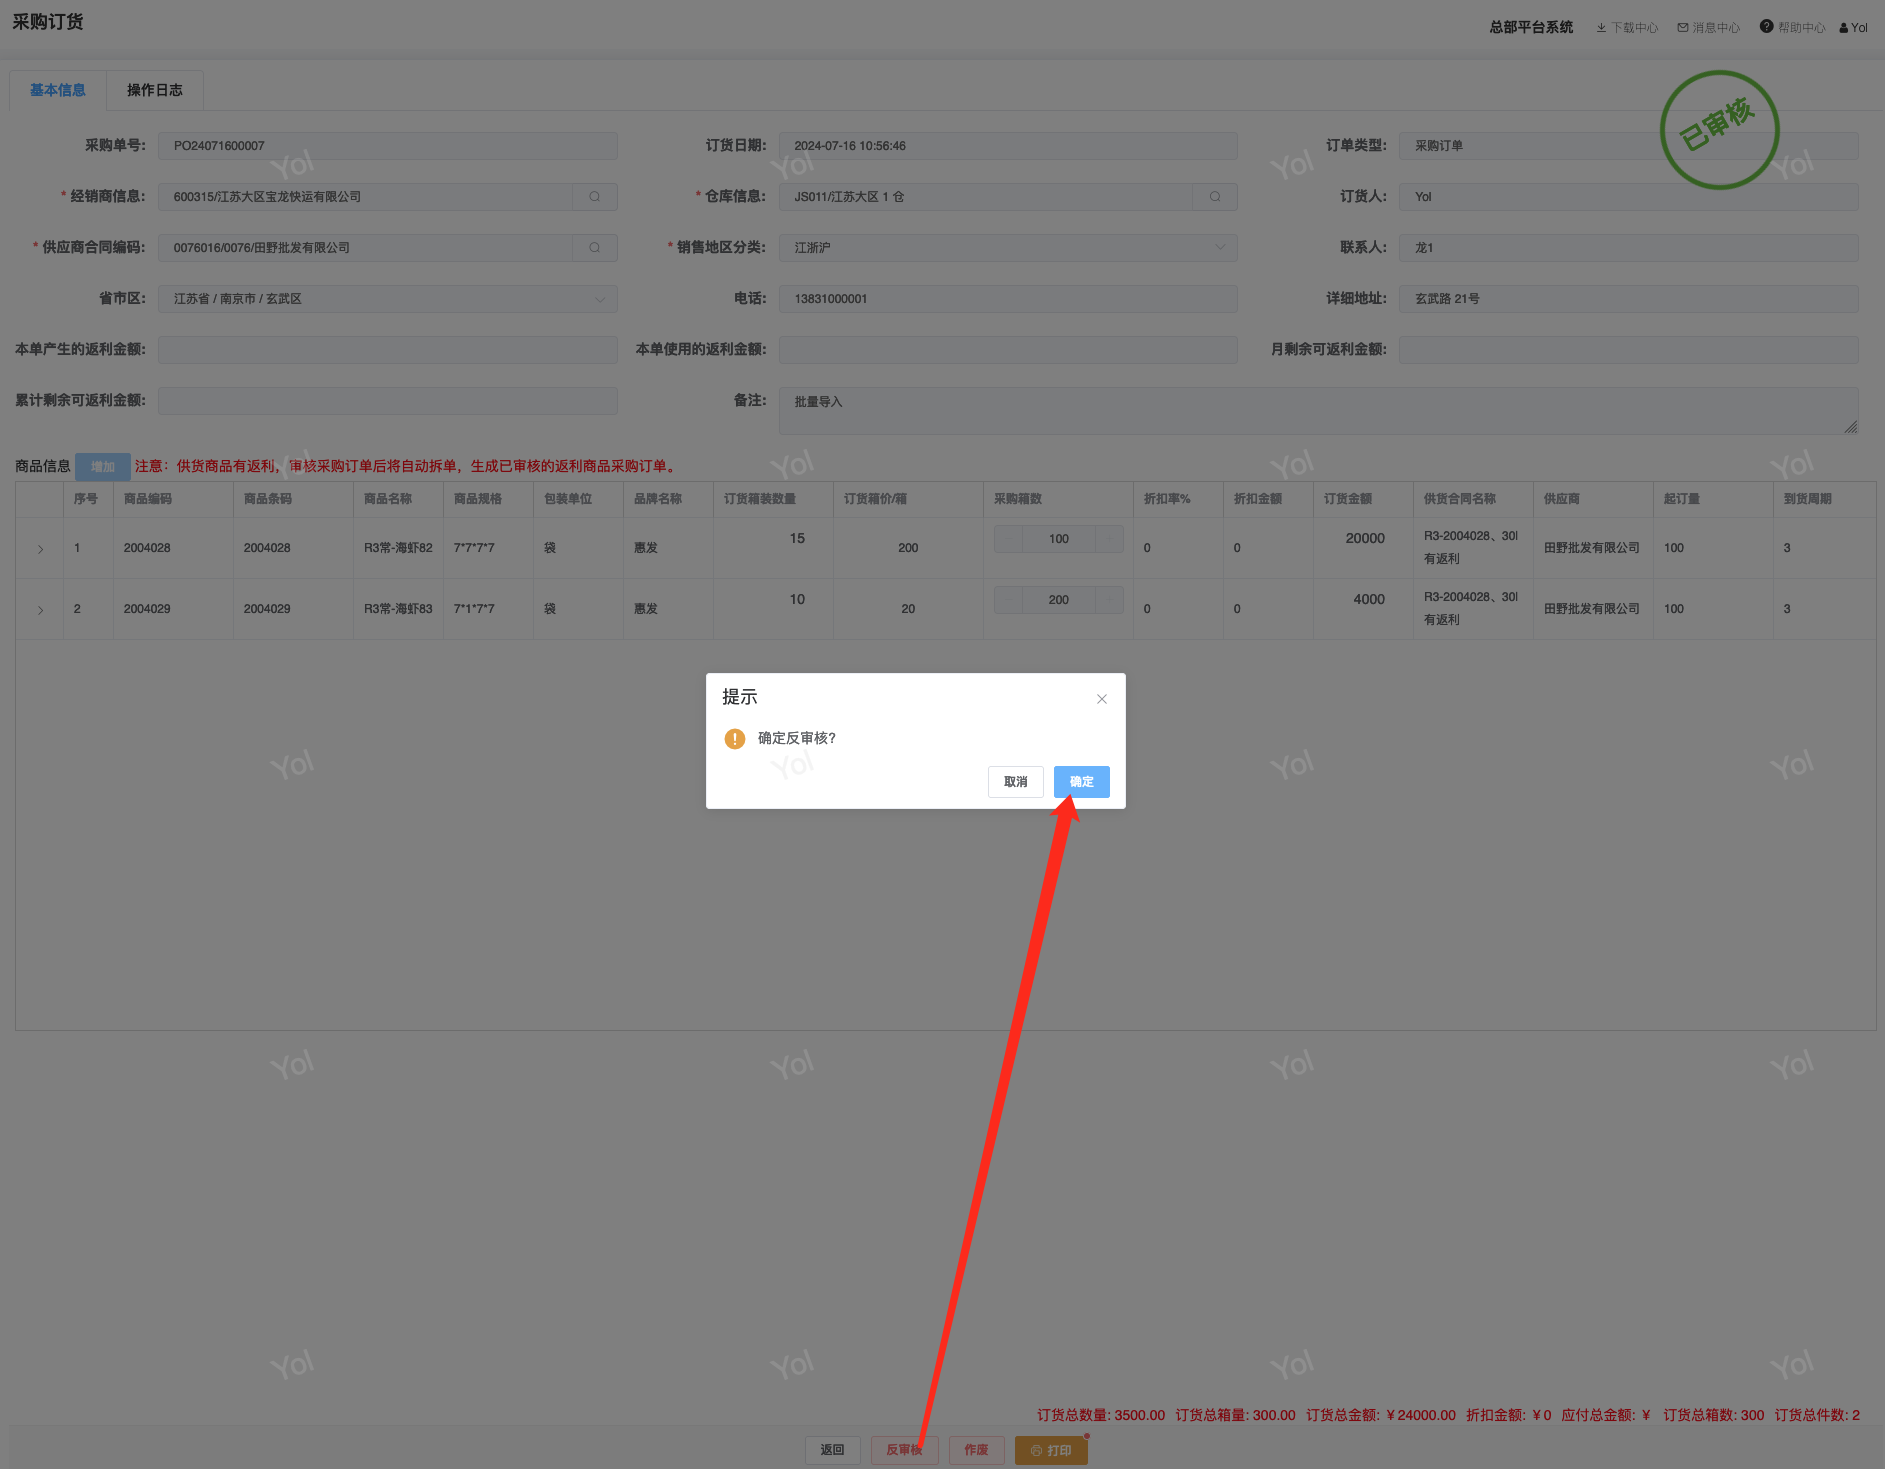Confirm with the 确定 button

click(1082, 782)
